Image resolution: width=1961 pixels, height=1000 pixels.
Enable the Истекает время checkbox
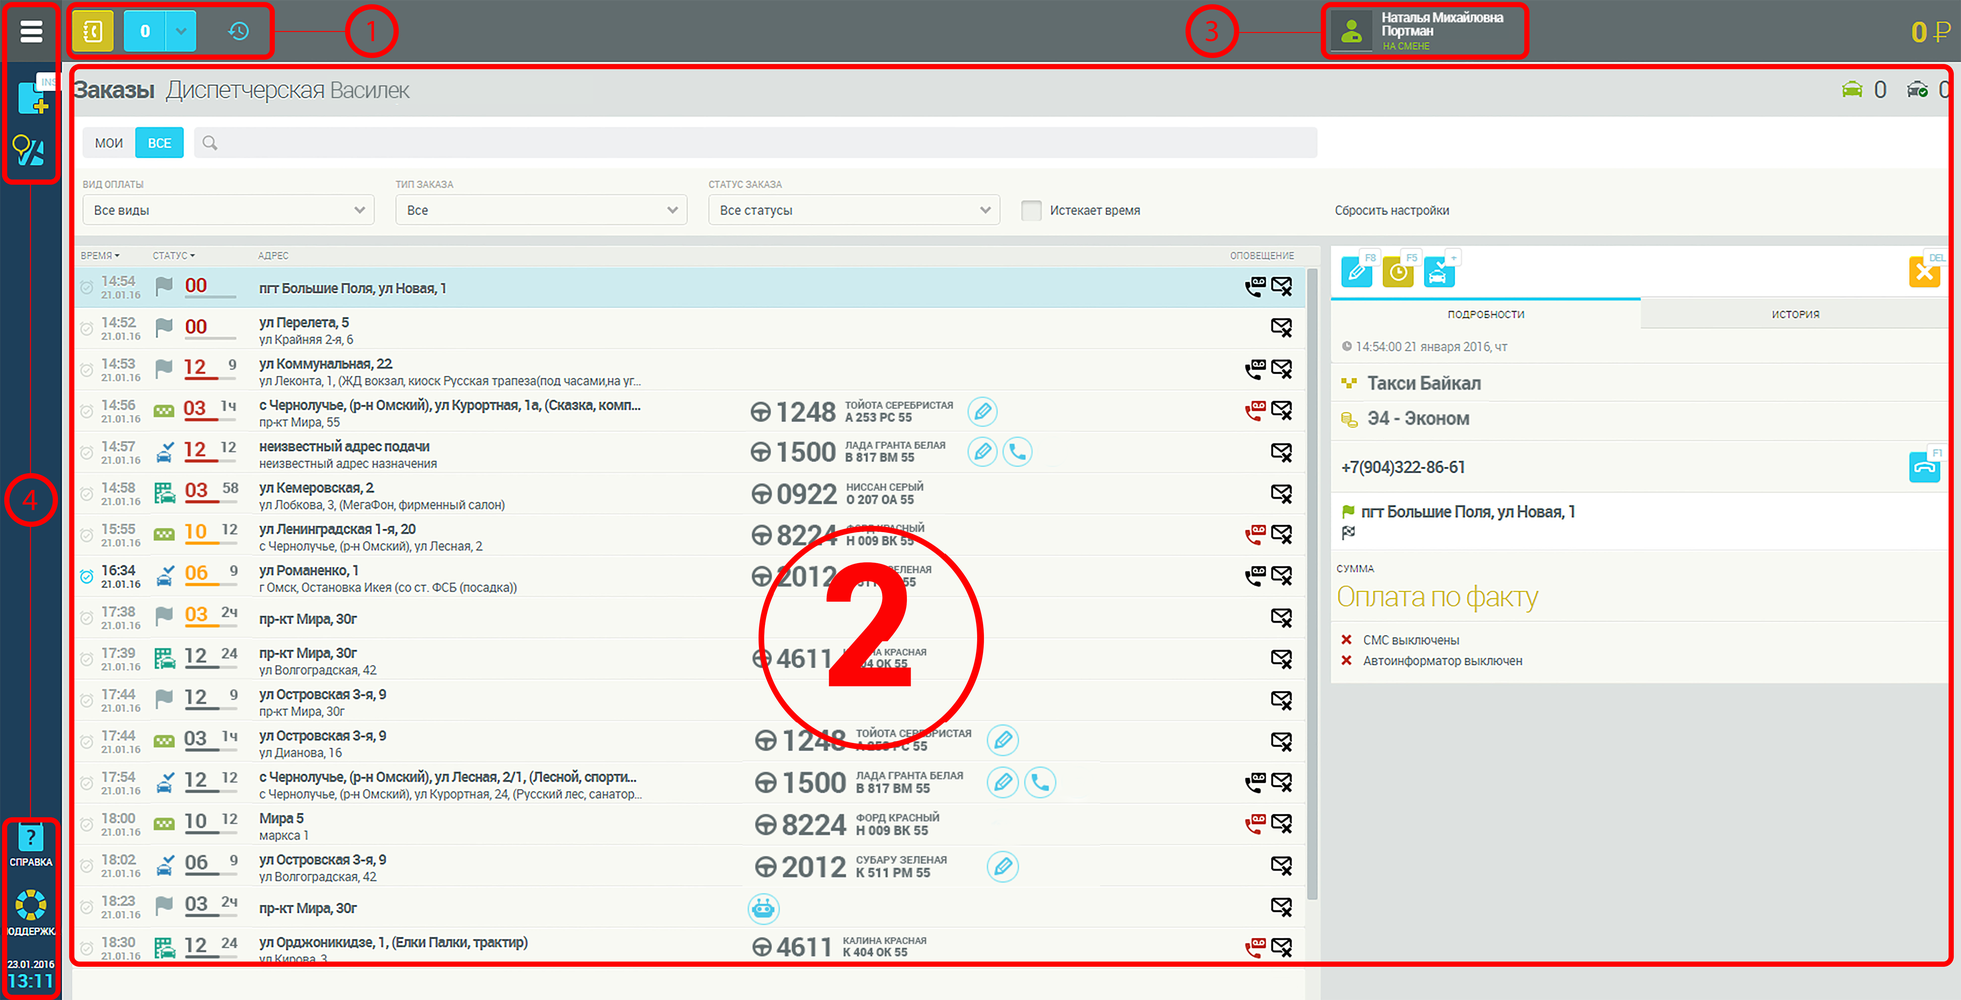[x=1031, y=211]
